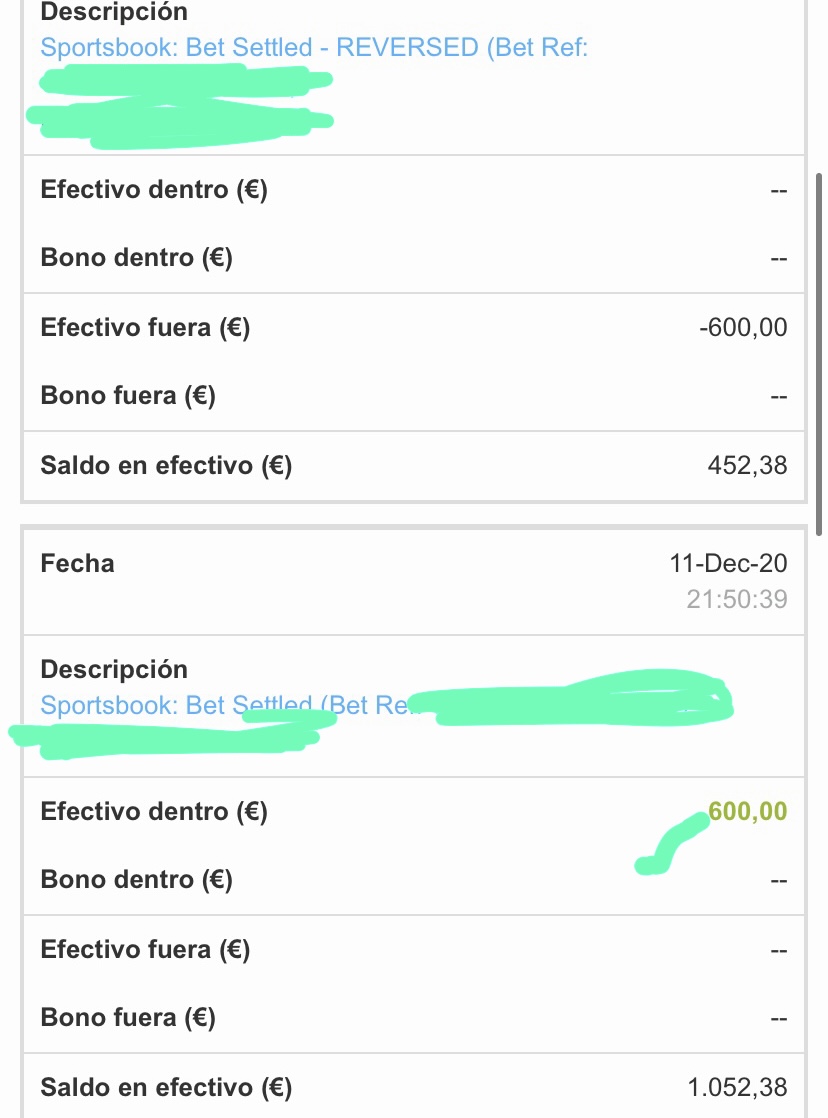The image size is (828, 1118).
Task: Click Bono fuera label in reversed transaction
Action: pyautogui.click(x=128, y=395)
